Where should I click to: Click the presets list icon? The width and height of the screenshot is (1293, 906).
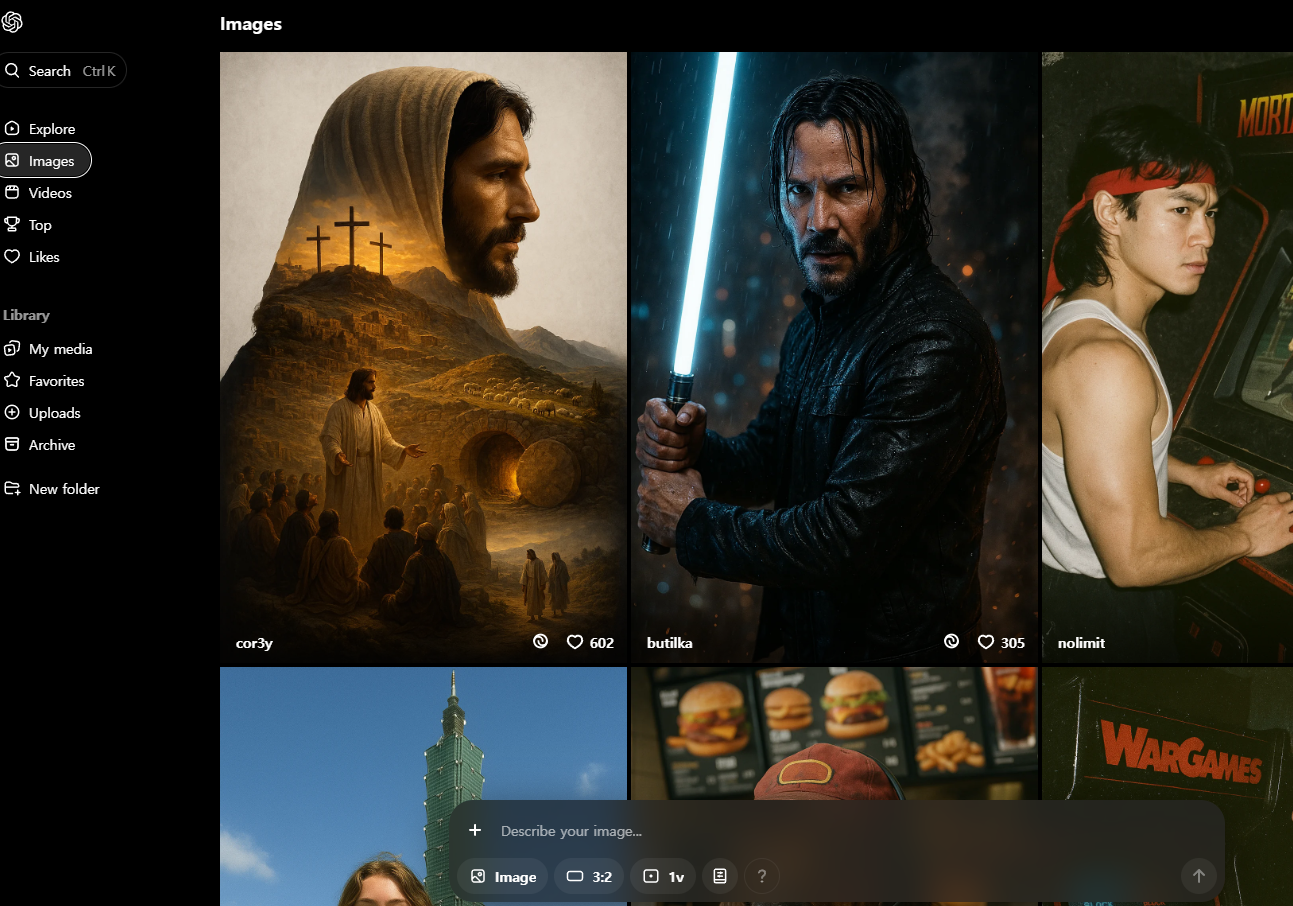(720, 877)
